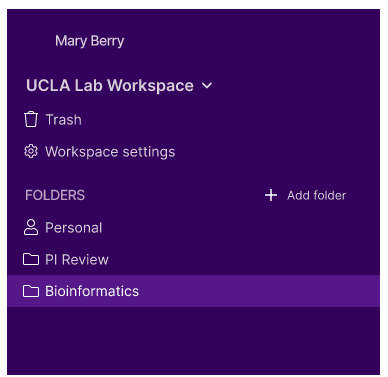The height and width of the screenshot is (377, 388).
Task: Click the Add folder text button
Action: (x=316, y=195)
